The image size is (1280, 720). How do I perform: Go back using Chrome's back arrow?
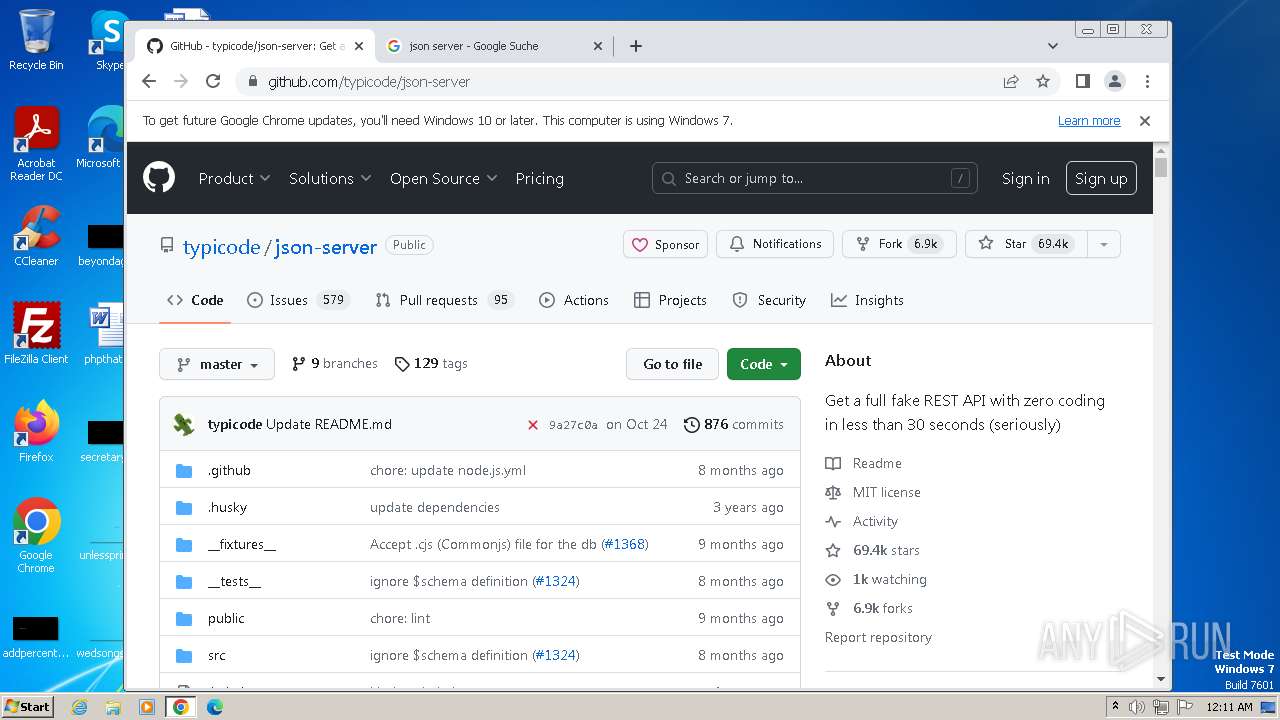(149, 81)
